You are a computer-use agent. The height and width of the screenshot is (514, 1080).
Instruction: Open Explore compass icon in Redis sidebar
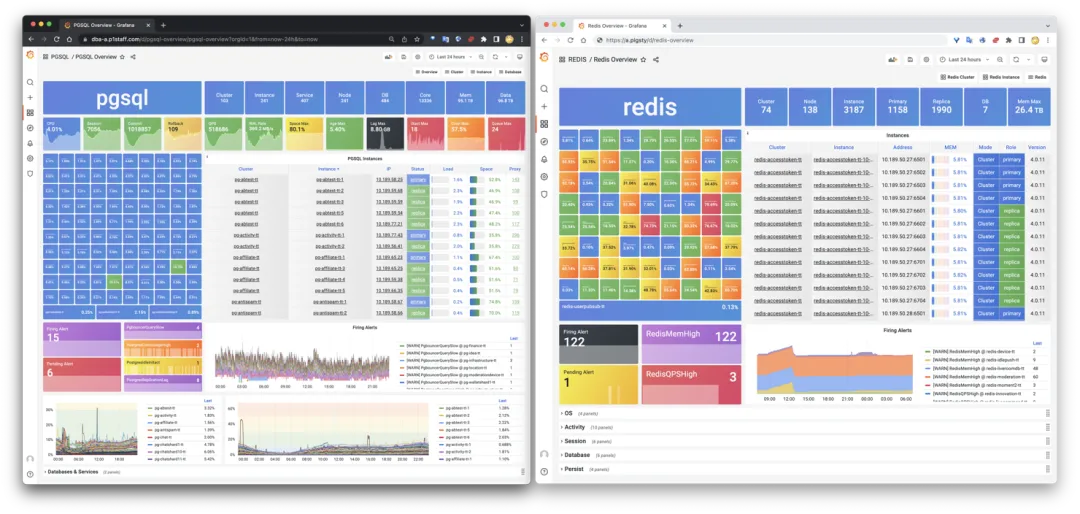point(544,142)
